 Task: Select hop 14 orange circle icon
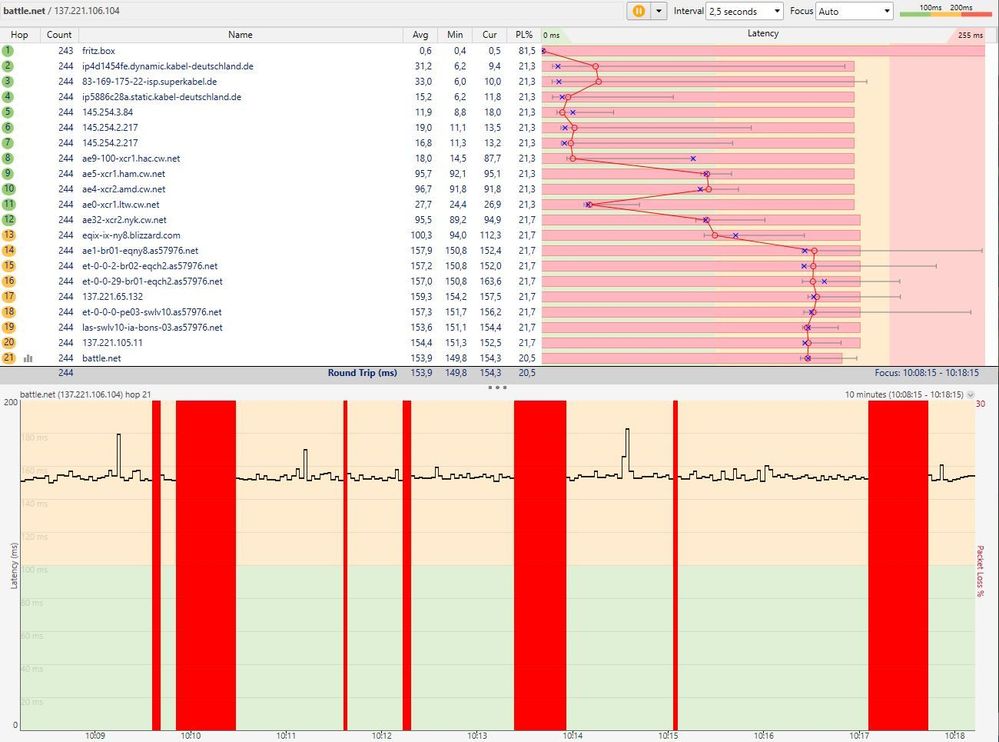8,250
